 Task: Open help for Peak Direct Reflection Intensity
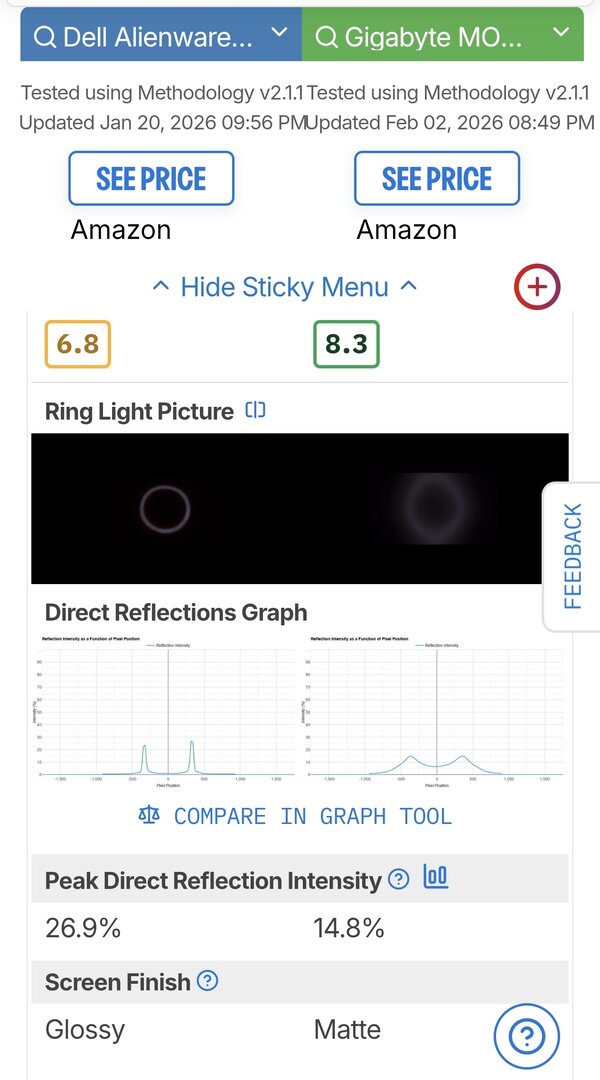pos(398,880)
